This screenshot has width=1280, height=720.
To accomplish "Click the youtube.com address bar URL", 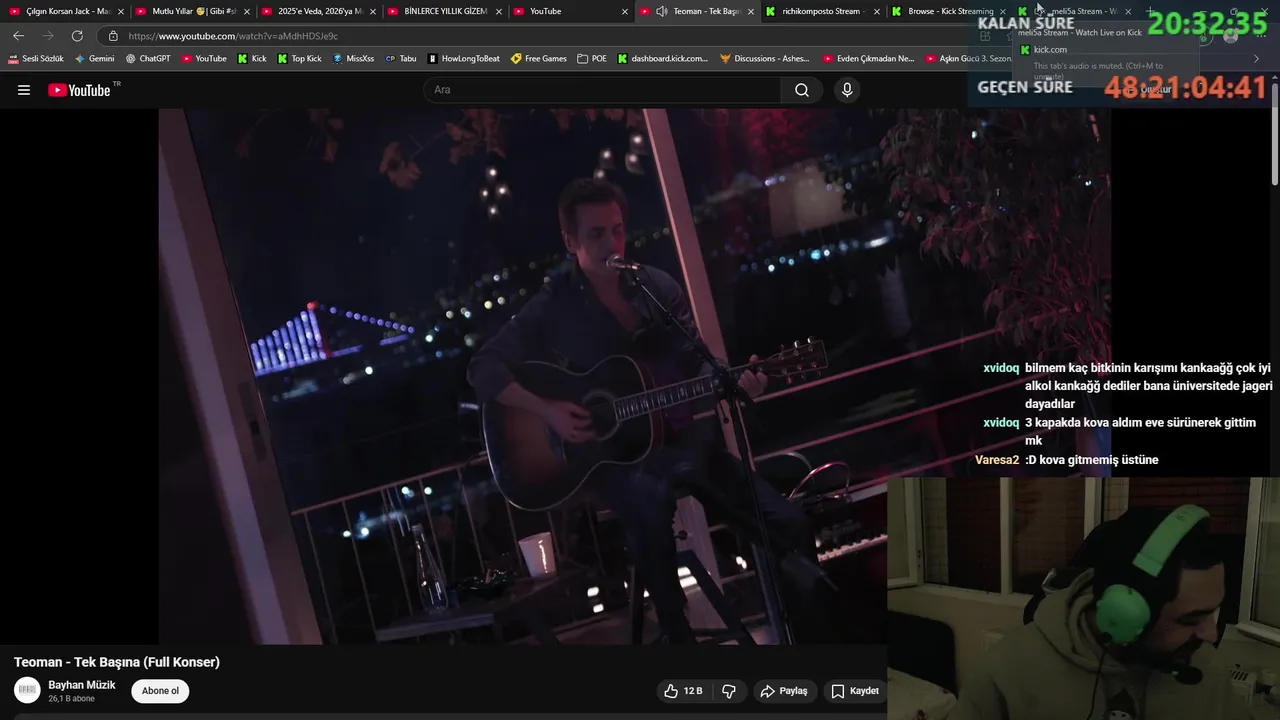I will 233,36.
